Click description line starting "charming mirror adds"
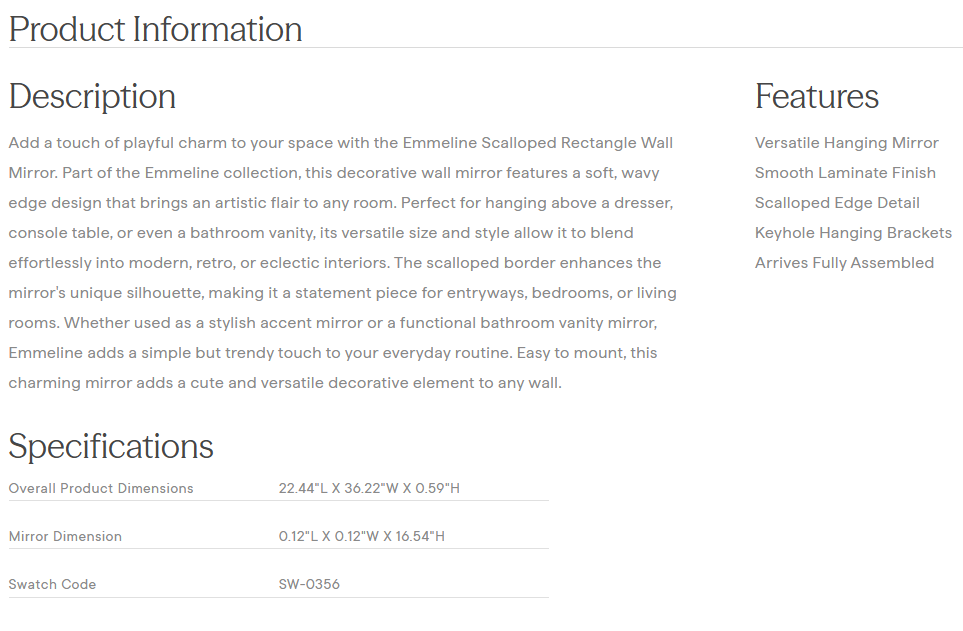This screenshot has width=963, height=631. 285,383
